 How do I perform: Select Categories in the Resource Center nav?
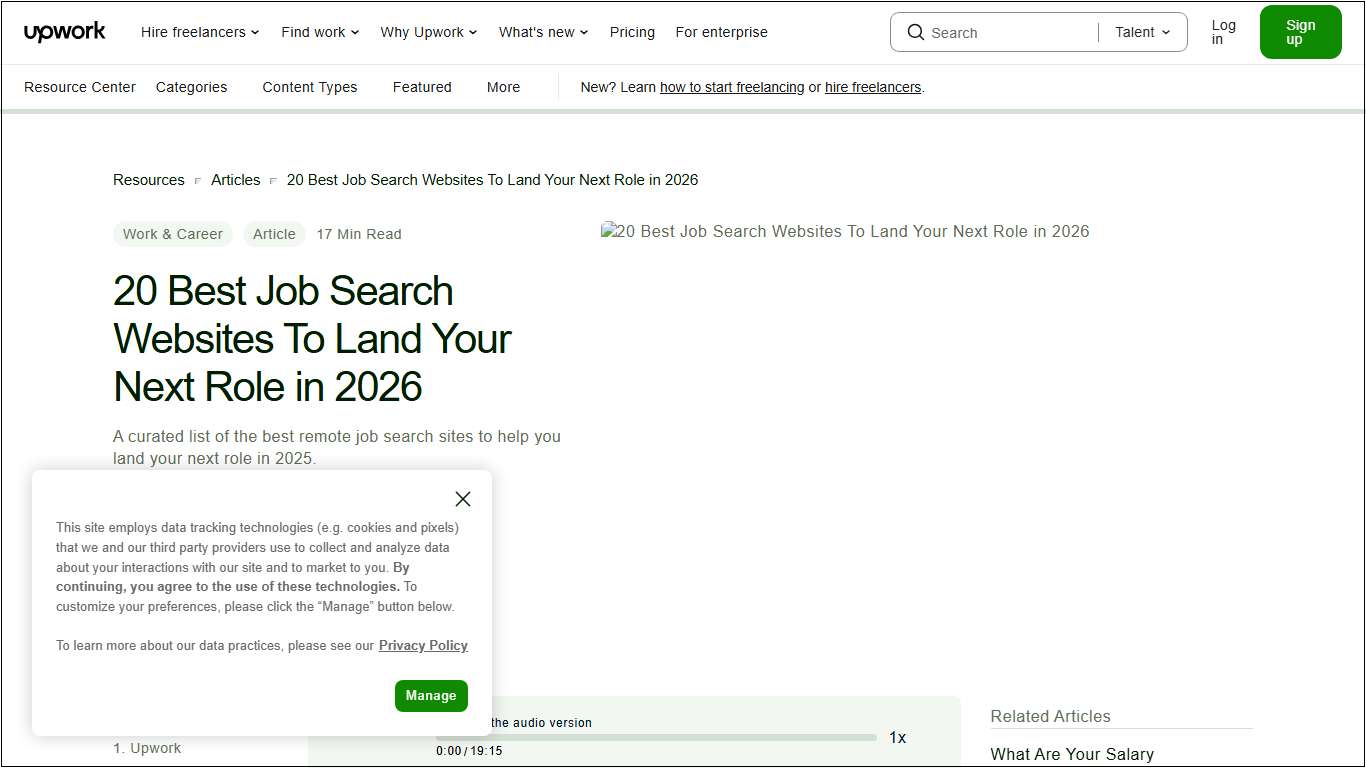[x=191, y=87]
